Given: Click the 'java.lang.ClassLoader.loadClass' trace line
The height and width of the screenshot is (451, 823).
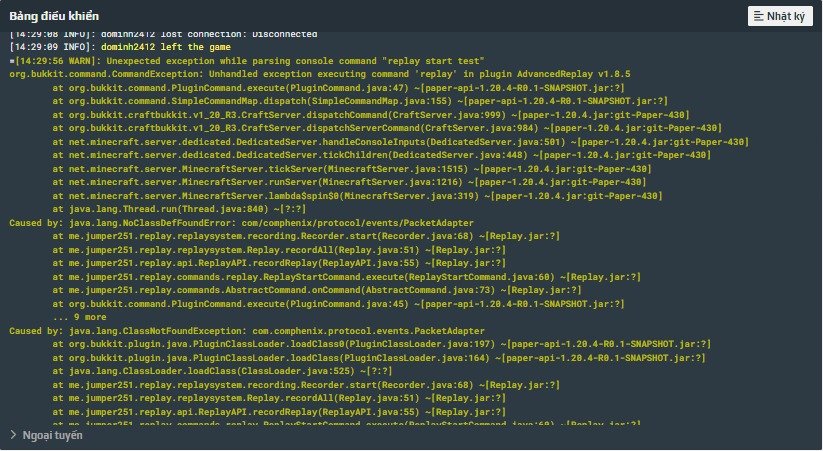Looking at the screenshot, I should click(x=222, y=371).
